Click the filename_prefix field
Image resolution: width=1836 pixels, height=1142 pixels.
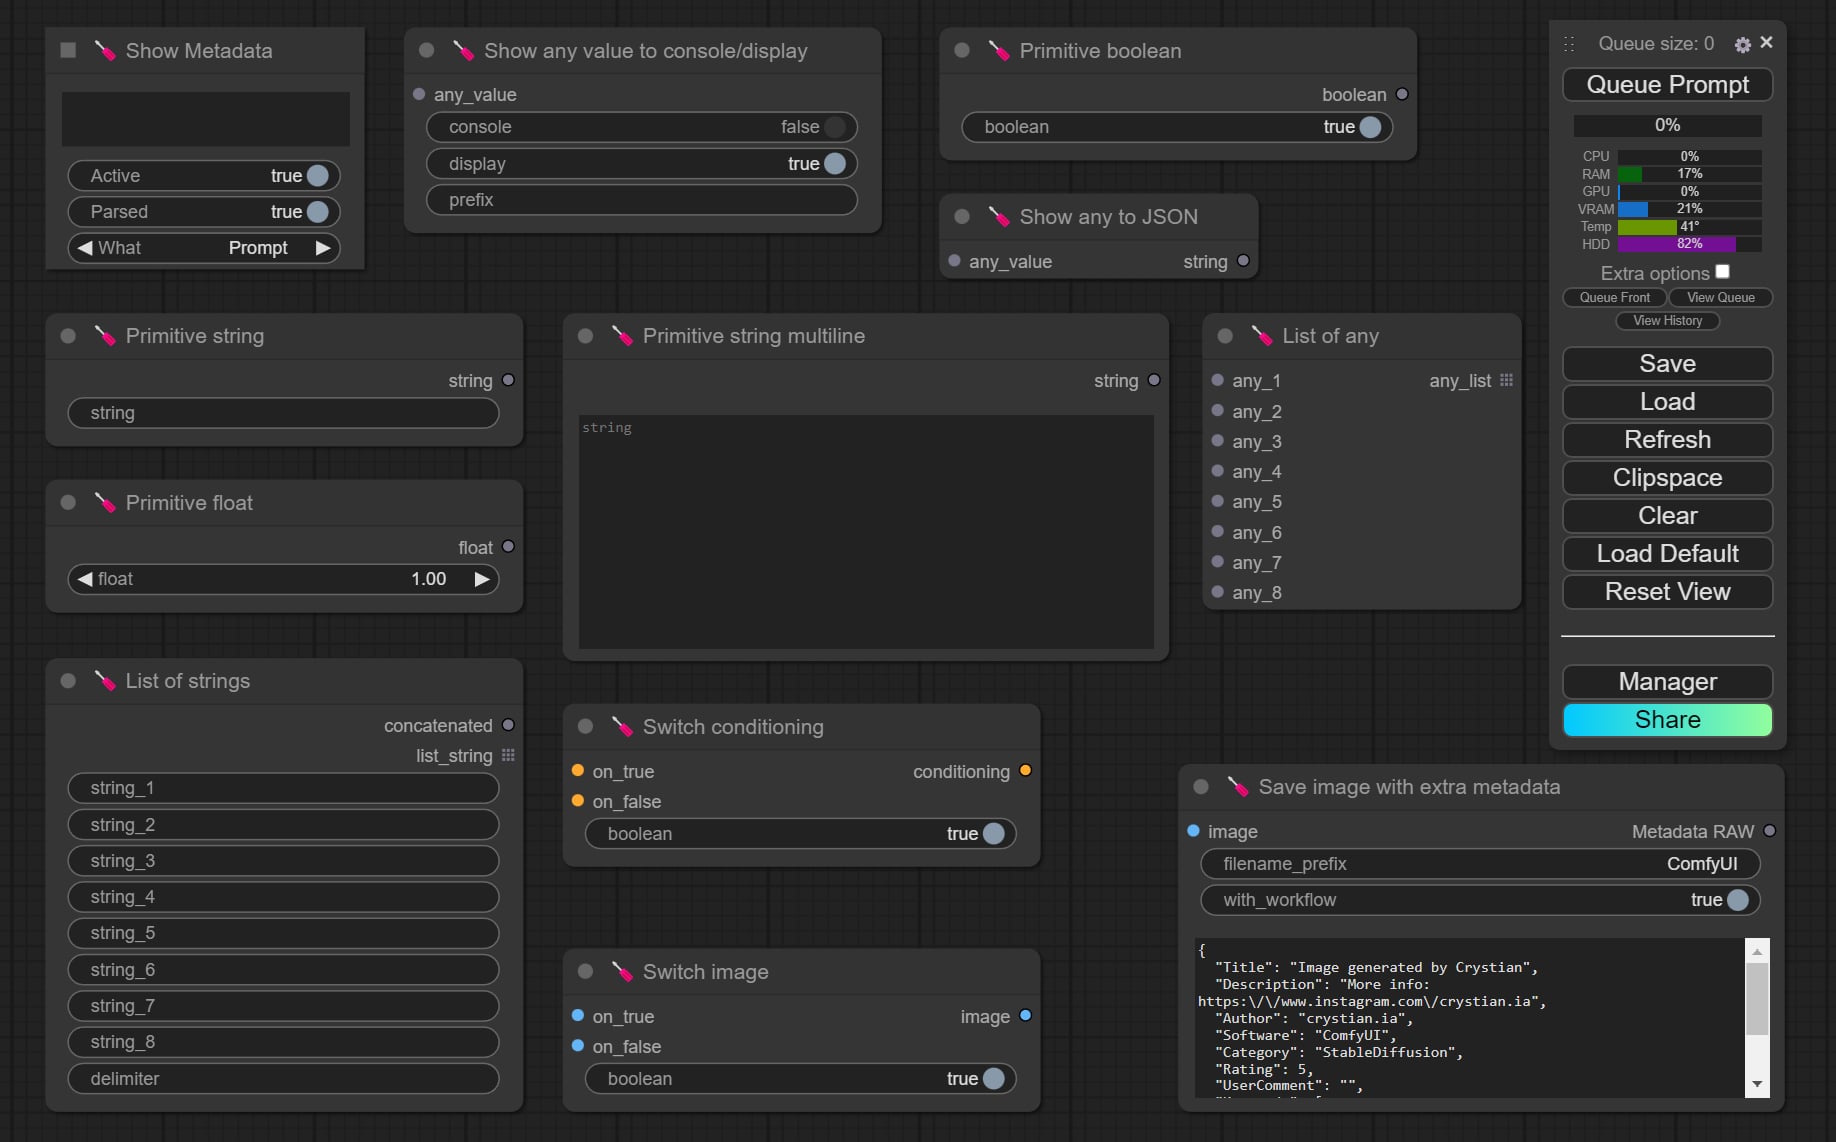[1480, 864]
